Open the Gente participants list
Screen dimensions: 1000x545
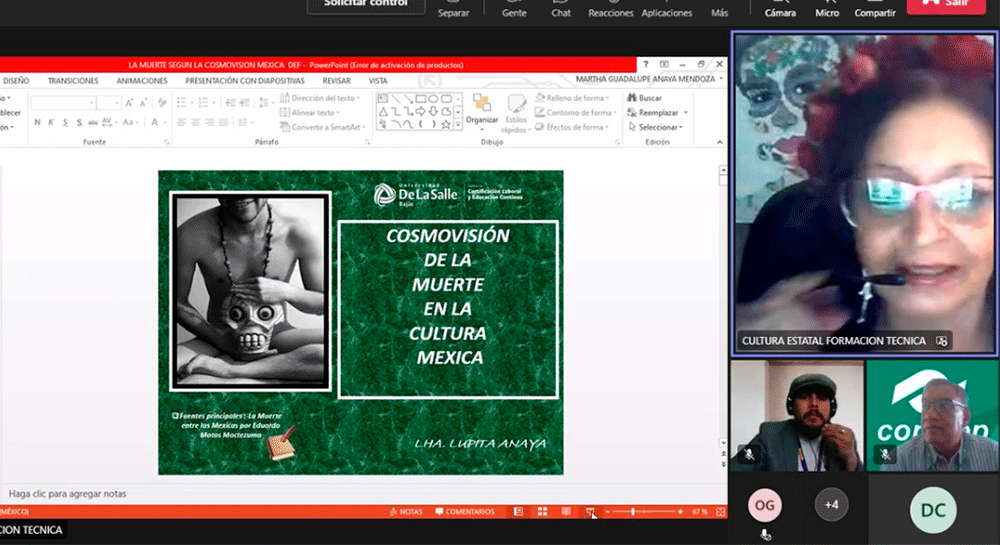(x=514, y=8)
